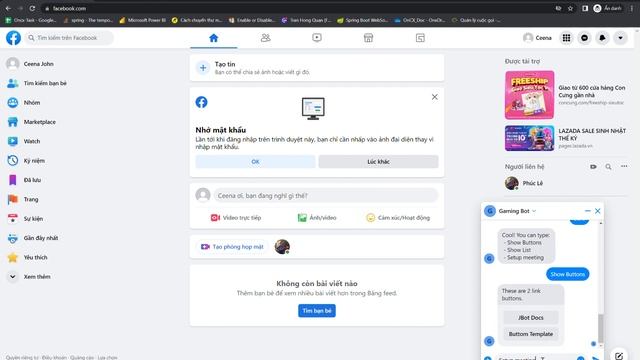Open the Ceena profile chip in the header
Screen dimensions: 640x360
click(x=537, y=38)
